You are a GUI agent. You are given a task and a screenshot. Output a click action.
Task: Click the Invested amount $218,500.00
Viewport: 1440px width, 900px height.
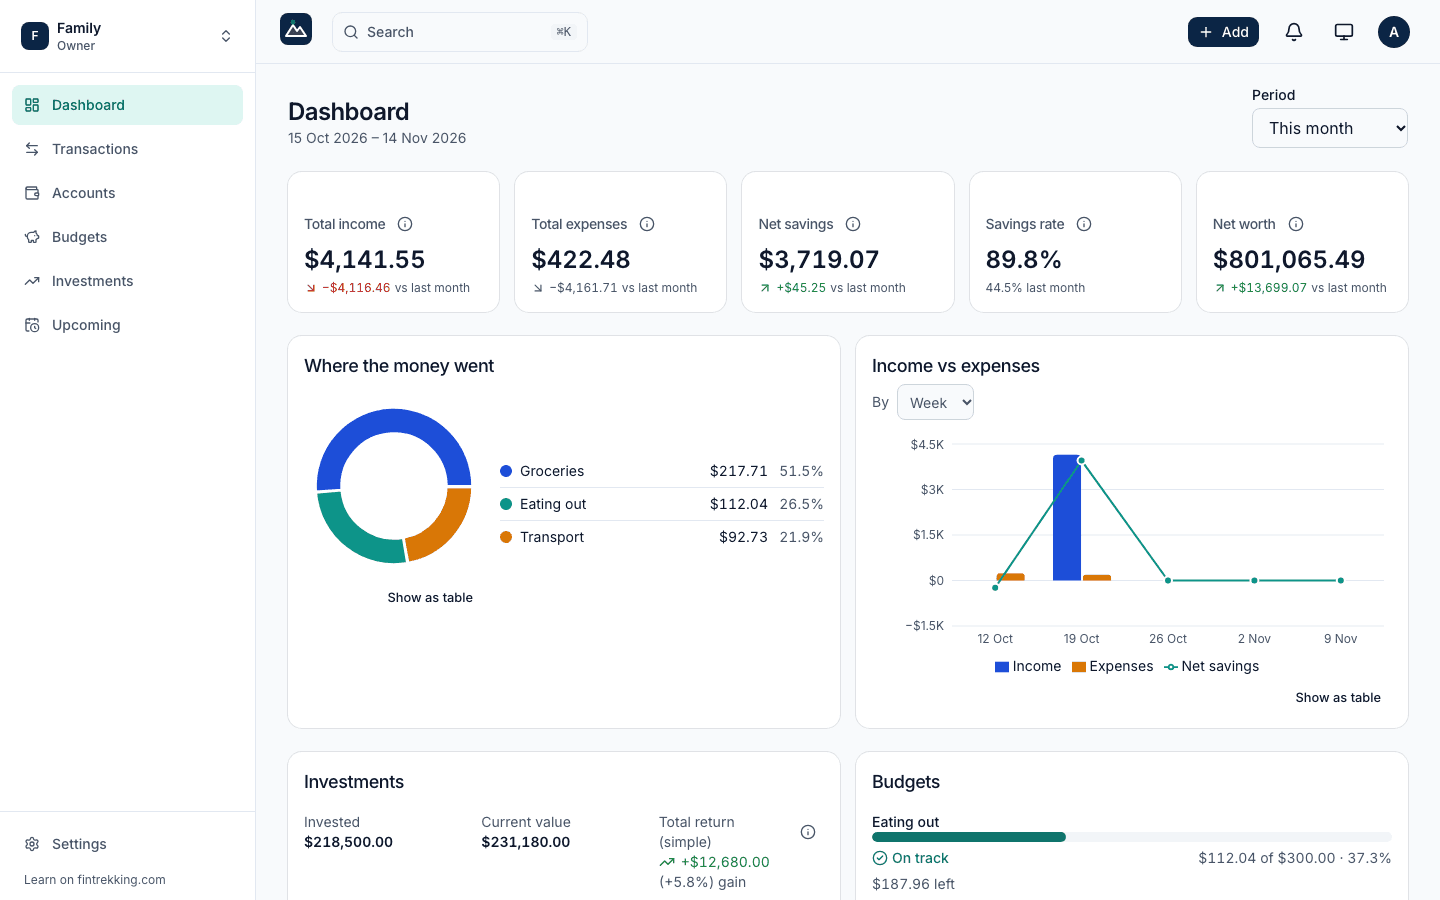[348, 842]
